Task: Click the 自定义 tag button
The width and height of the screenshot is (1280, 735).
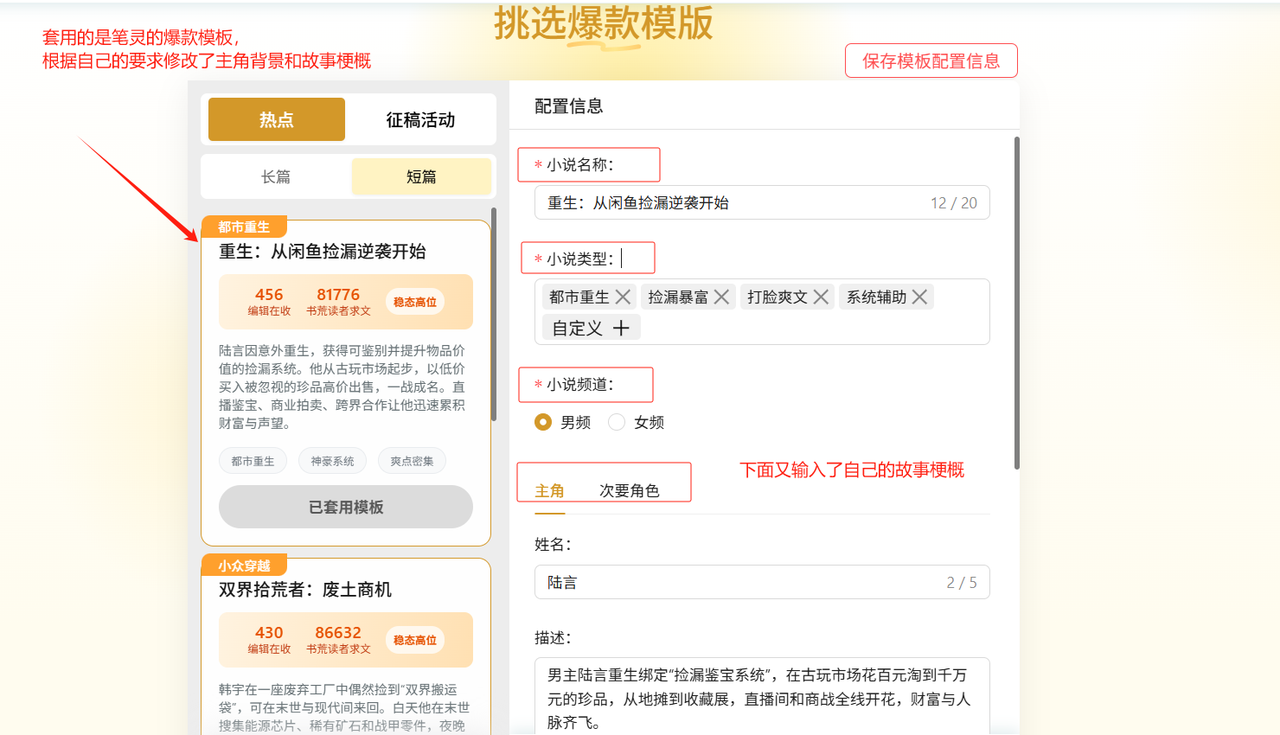Action: [x=591, y=328]
